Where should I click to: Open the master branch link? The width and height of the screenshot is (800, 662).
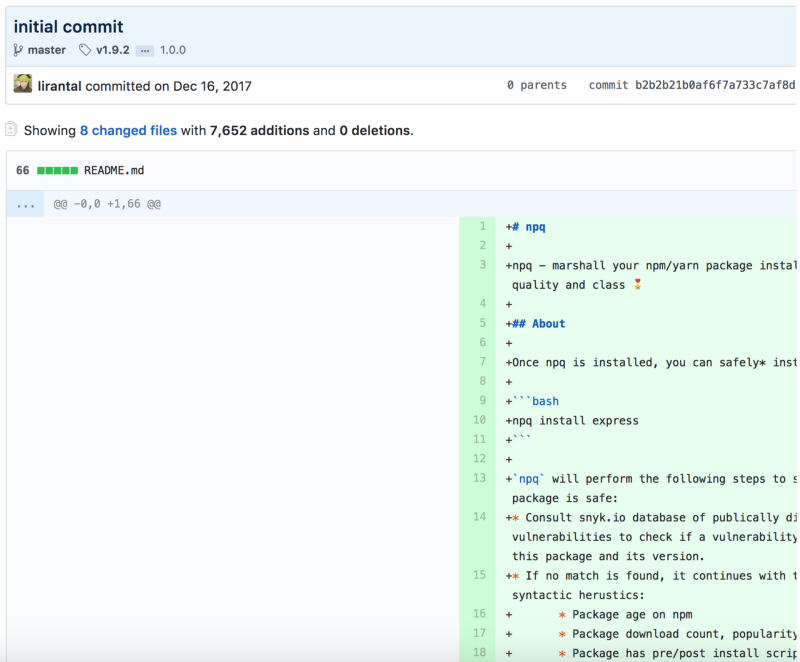[x=47, y=50]
